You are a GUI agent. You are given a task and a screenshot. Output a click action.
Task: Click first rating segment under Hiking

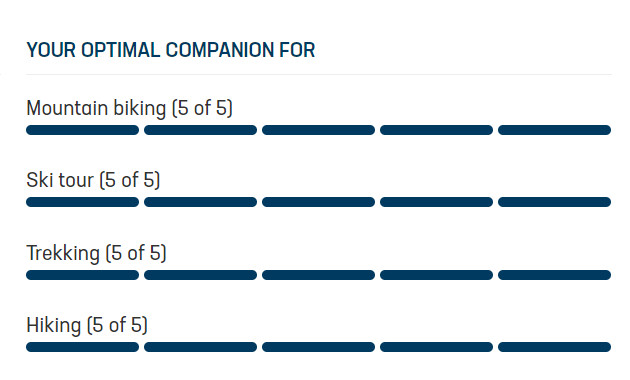point(82,347)
